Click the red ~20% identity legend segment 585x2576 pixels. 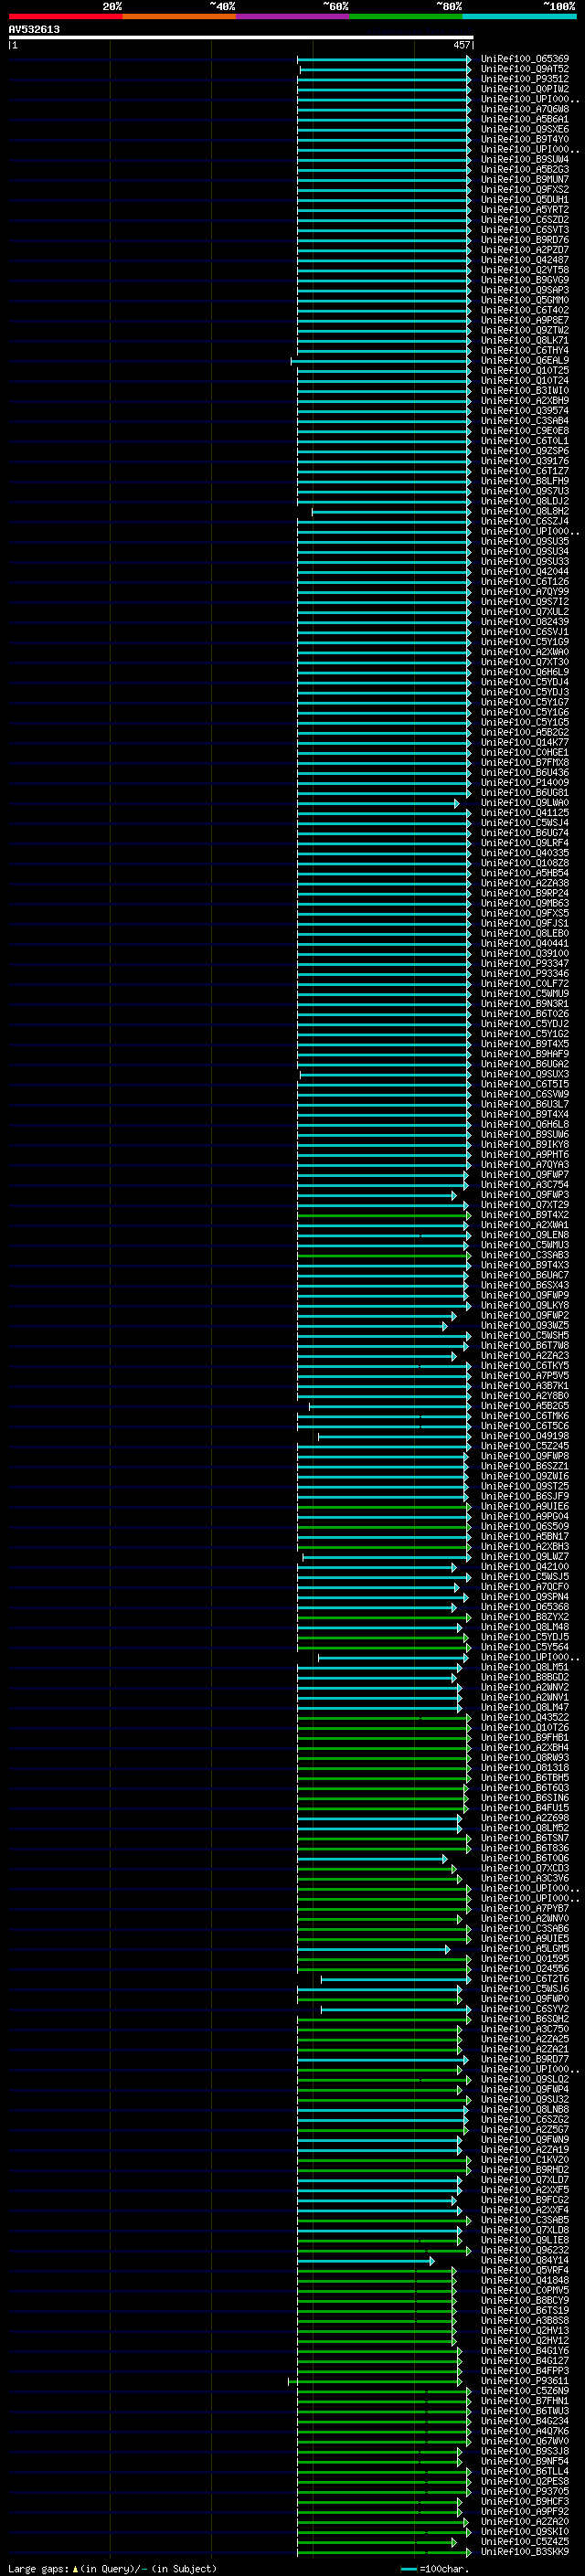(x=65, y=16)
